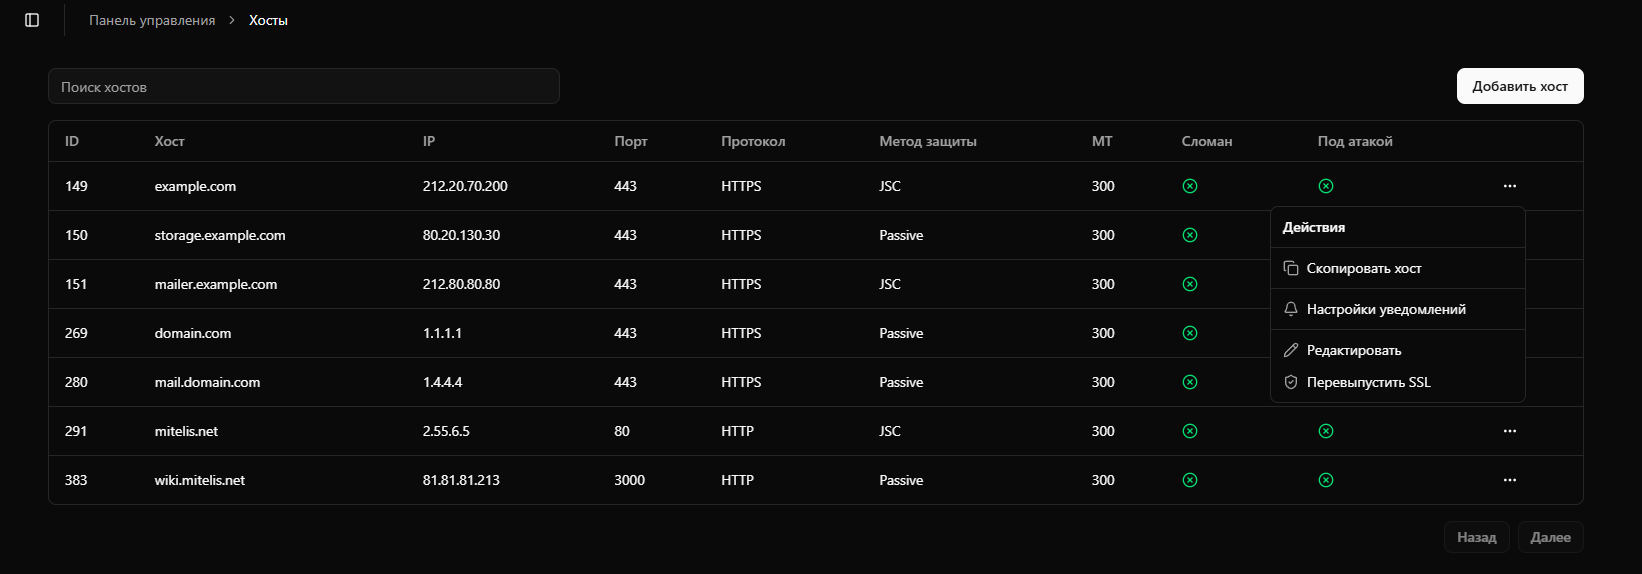1642x574 pixels.
Task: Toggle the sidebar panel icon
Action: (32, 20)
